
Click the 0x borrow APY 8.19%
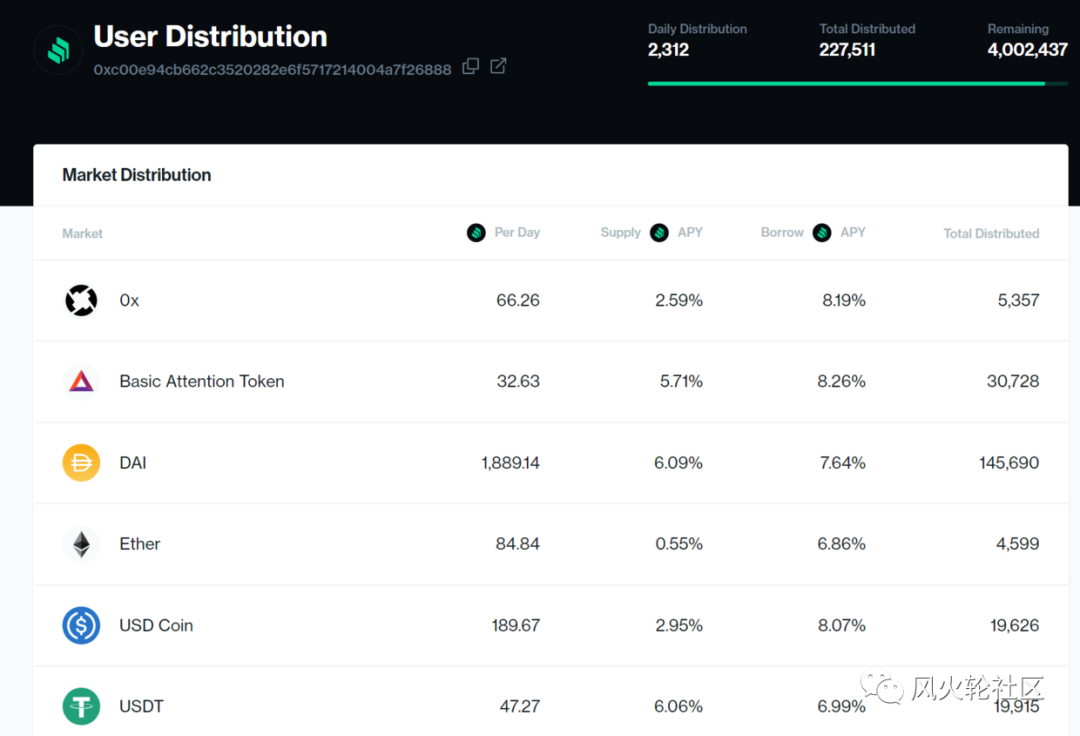click(x=844, y=300)
